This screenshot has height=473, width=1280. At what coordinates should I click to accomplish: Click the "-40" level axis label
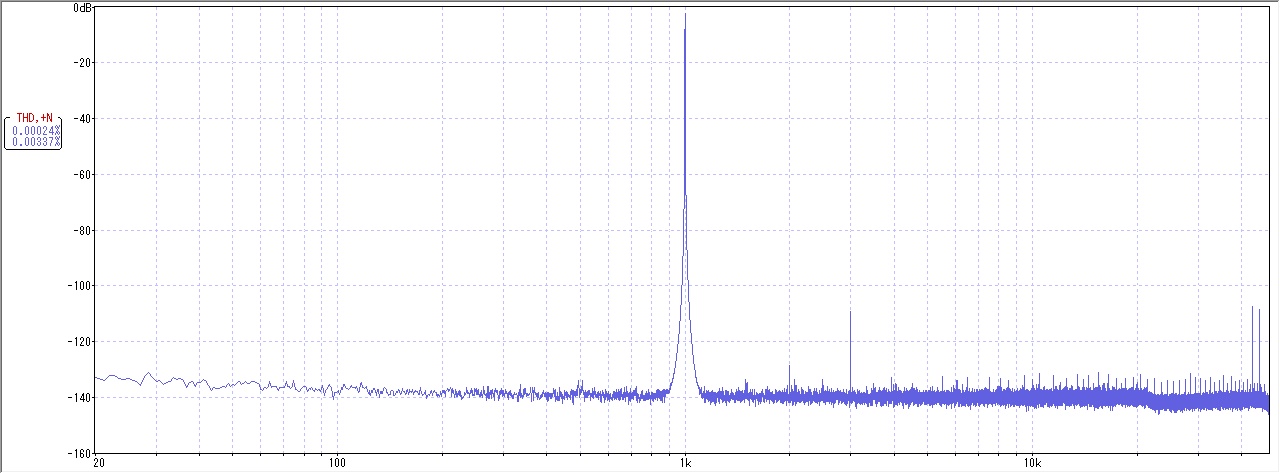(x=83, y=119)
